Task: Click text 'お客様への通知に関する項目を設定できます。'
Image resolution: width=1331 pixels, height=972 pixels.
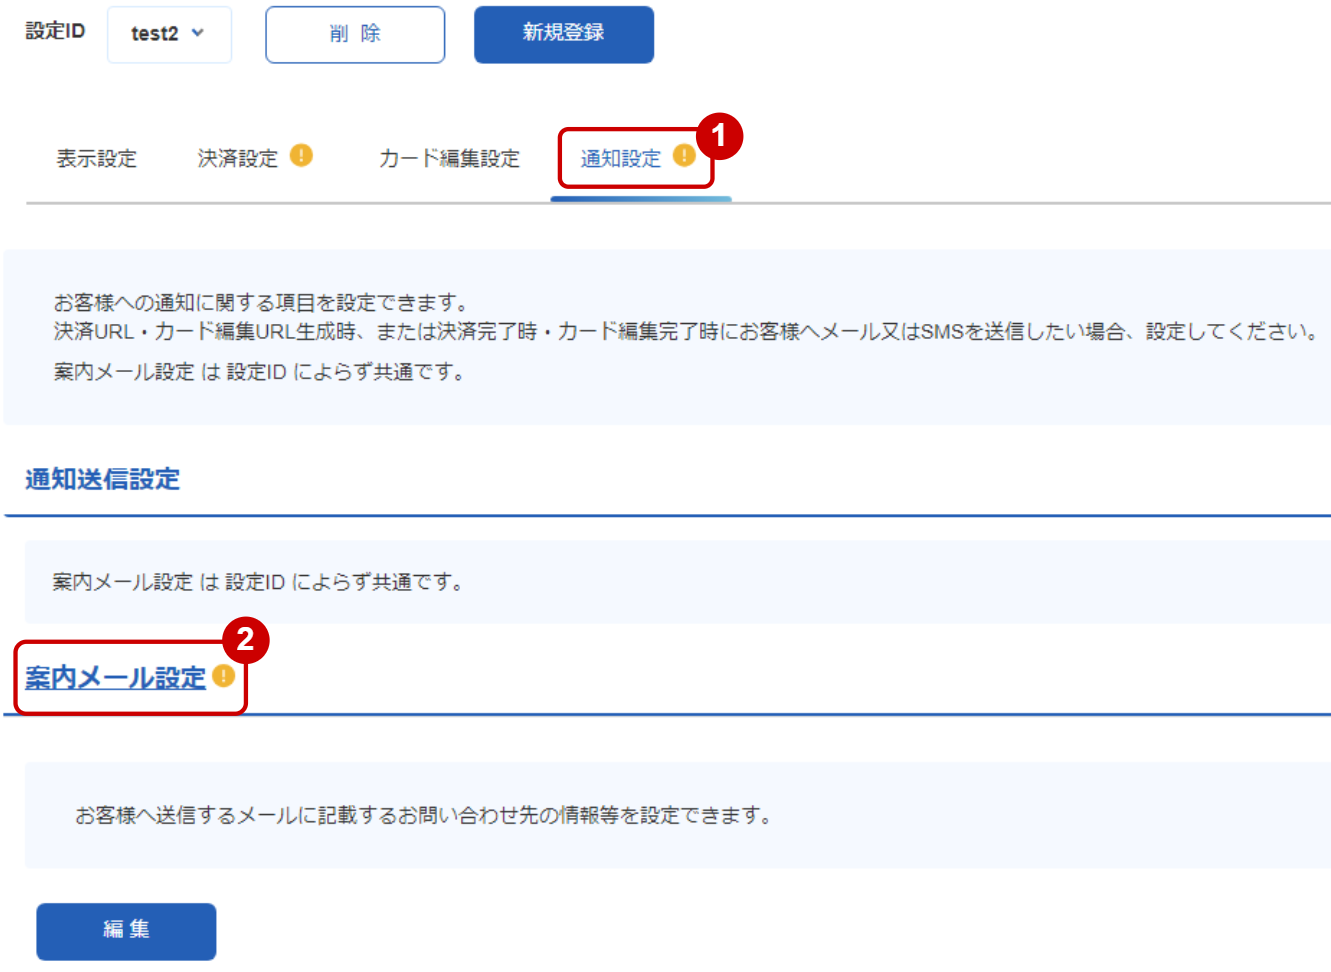Action: [261, 303]
